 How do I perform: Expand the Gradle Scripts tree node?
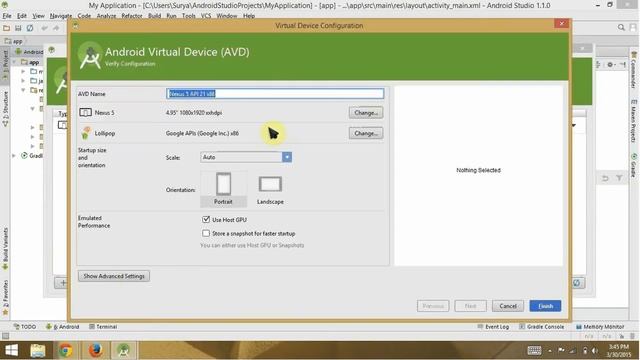(x=15, y=156)
